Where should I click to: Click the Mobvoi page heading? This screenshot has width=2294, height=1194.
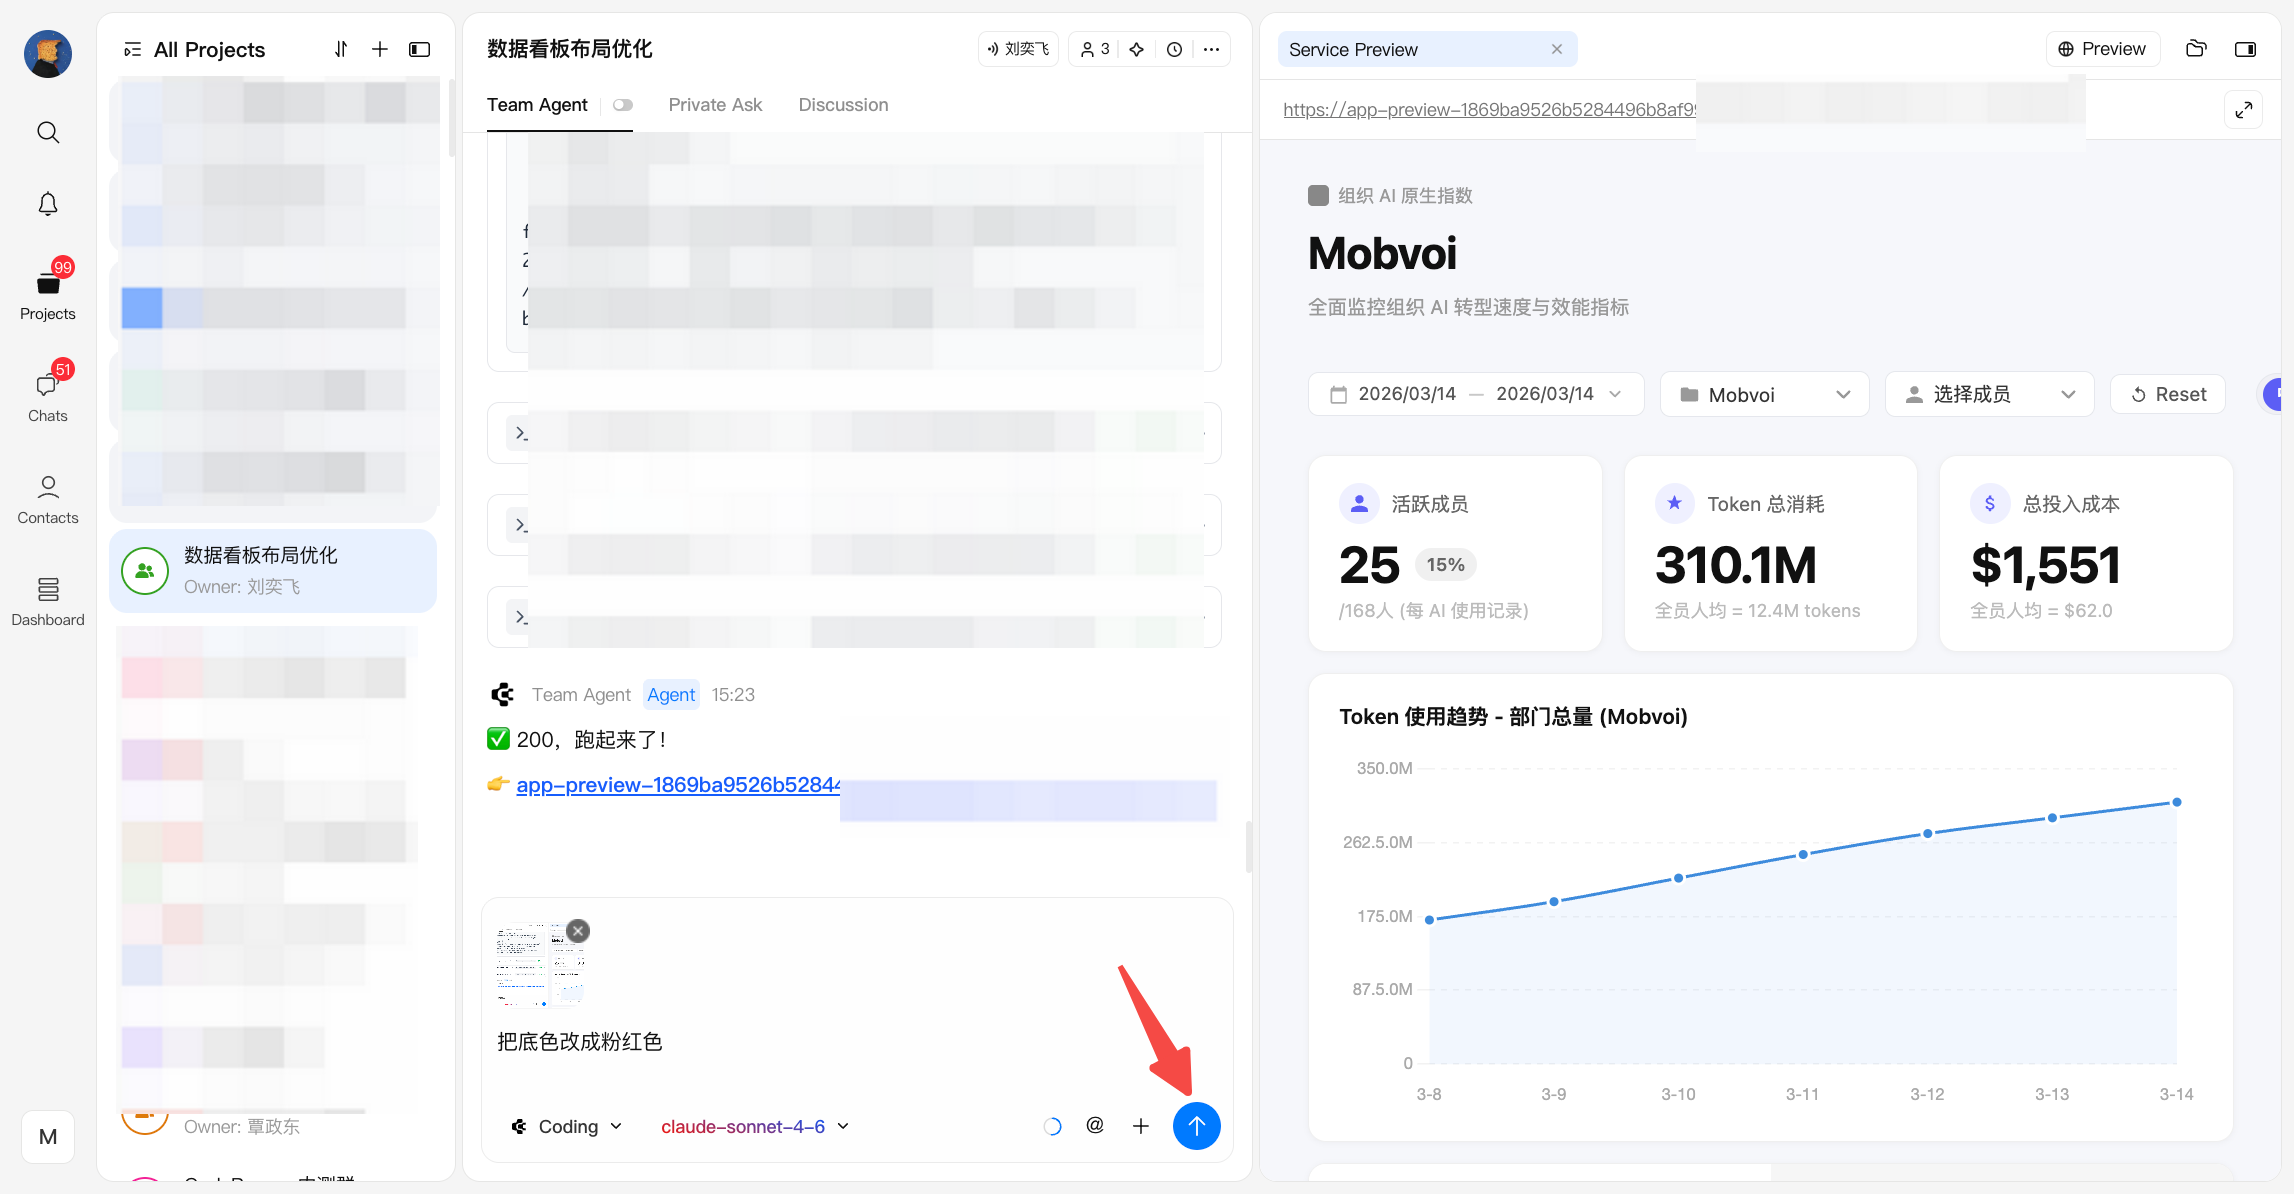pyautogui.click(x=1382, y=253)
